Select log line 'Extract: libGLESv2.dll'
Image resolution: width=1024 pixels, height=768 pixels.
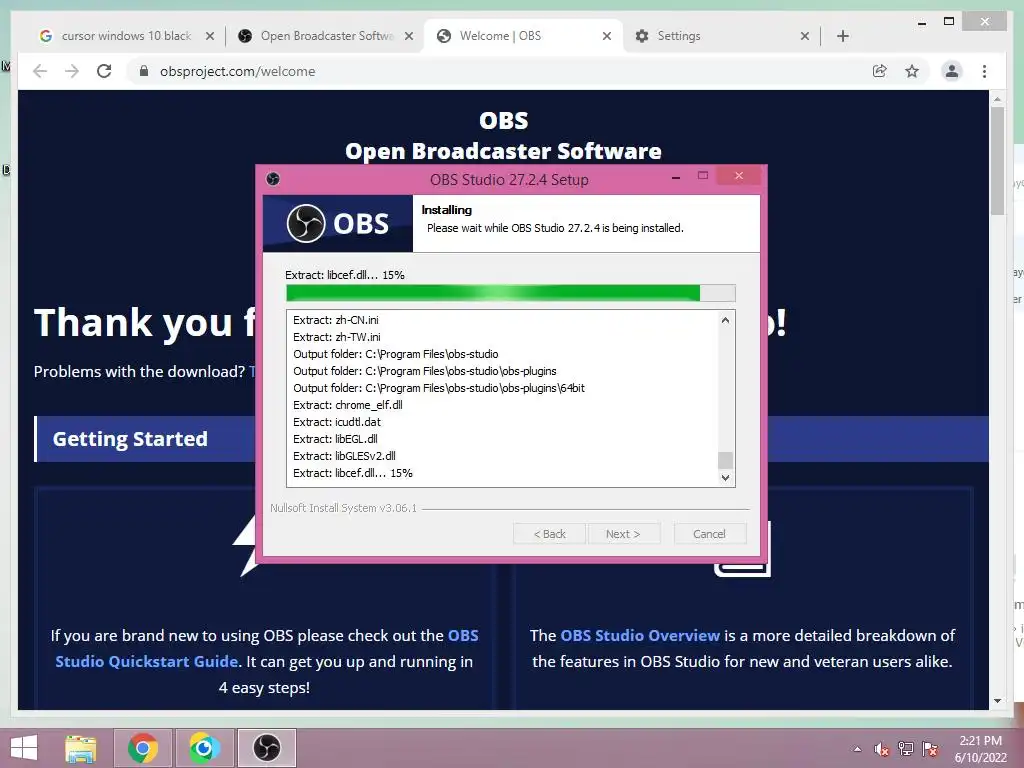pos(344,456)
